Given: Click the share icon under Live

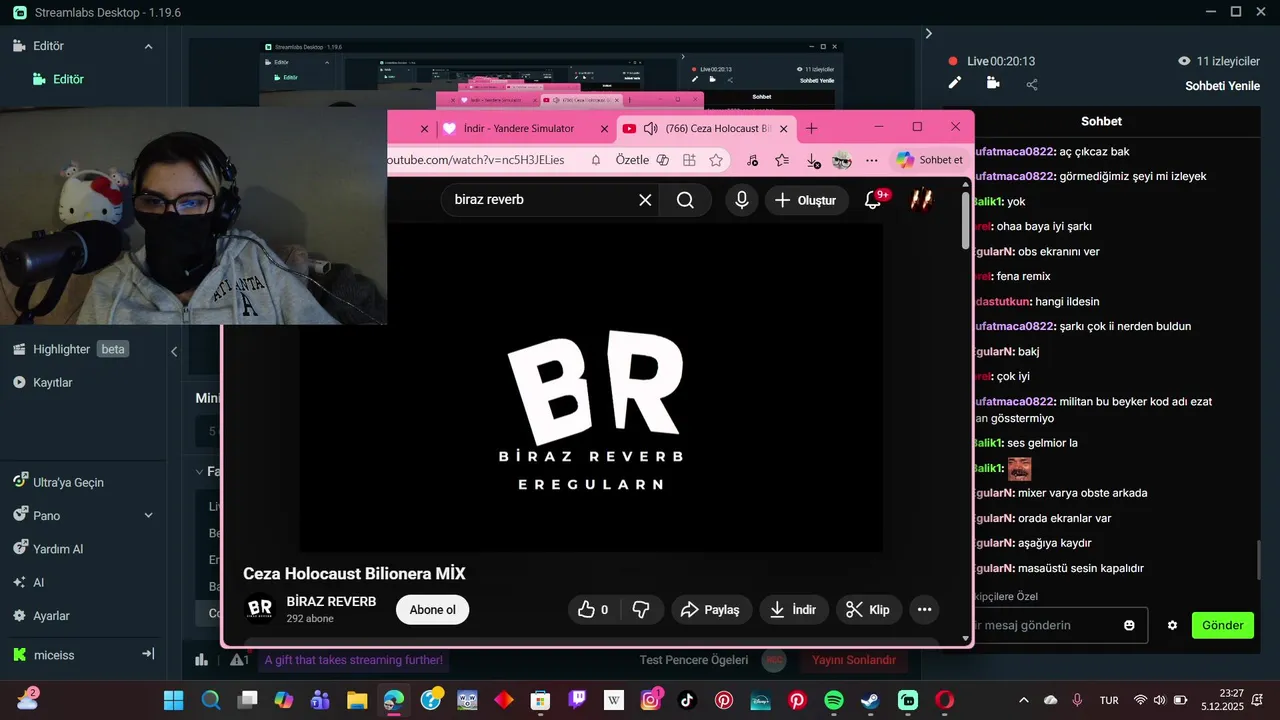Looking at the screenshot, I should point(1032,84).
